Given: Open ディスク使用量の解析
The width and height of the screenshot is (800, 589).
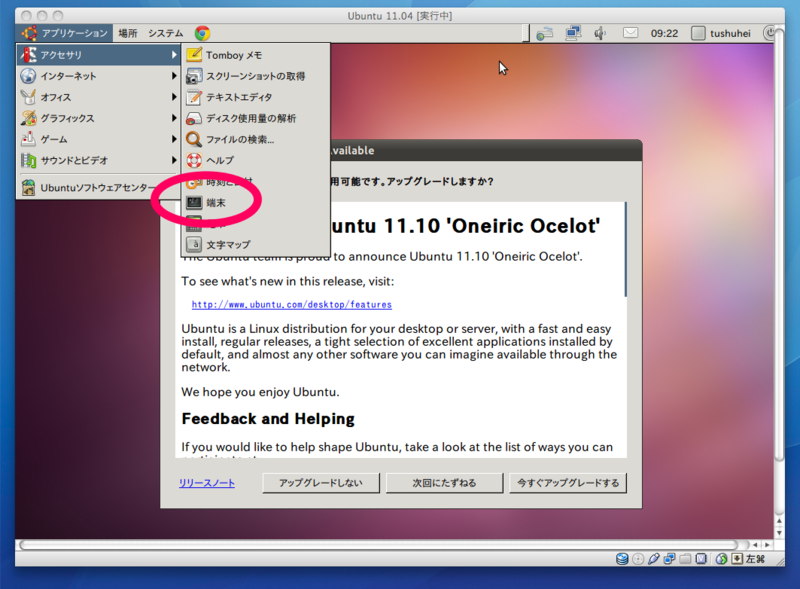Looking at the screenshot, I should pos(256,118).
